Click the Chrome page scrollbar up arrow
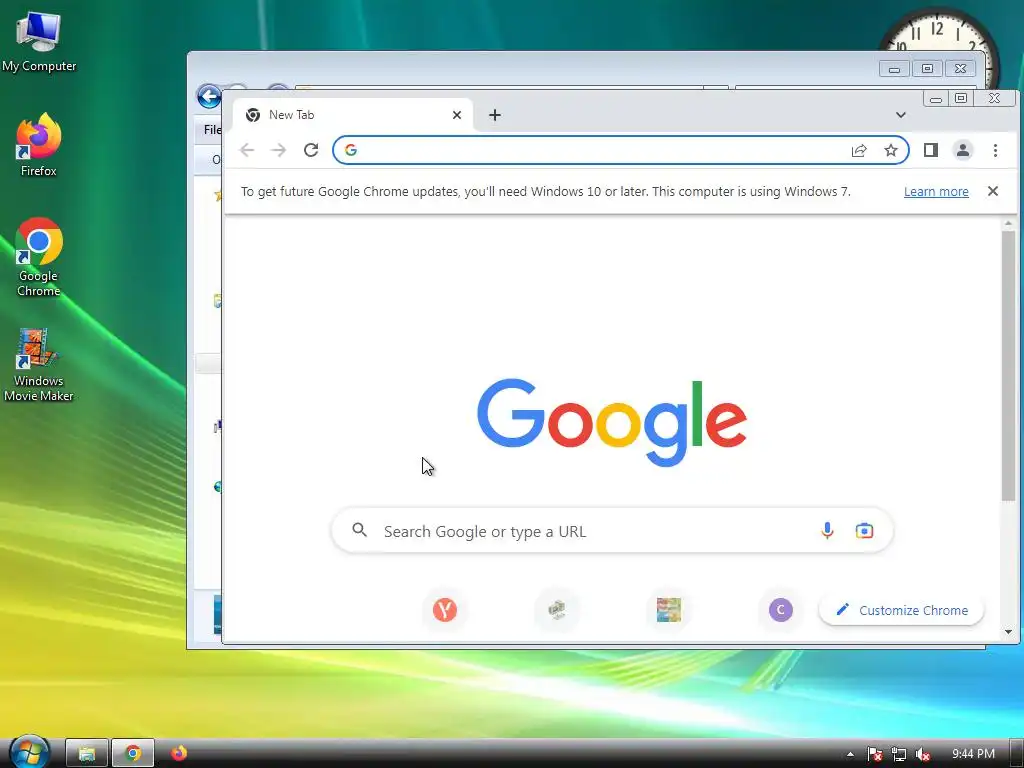This screenshot has height=768, width=1024. pyautogui.click(x=1008, y=223)
